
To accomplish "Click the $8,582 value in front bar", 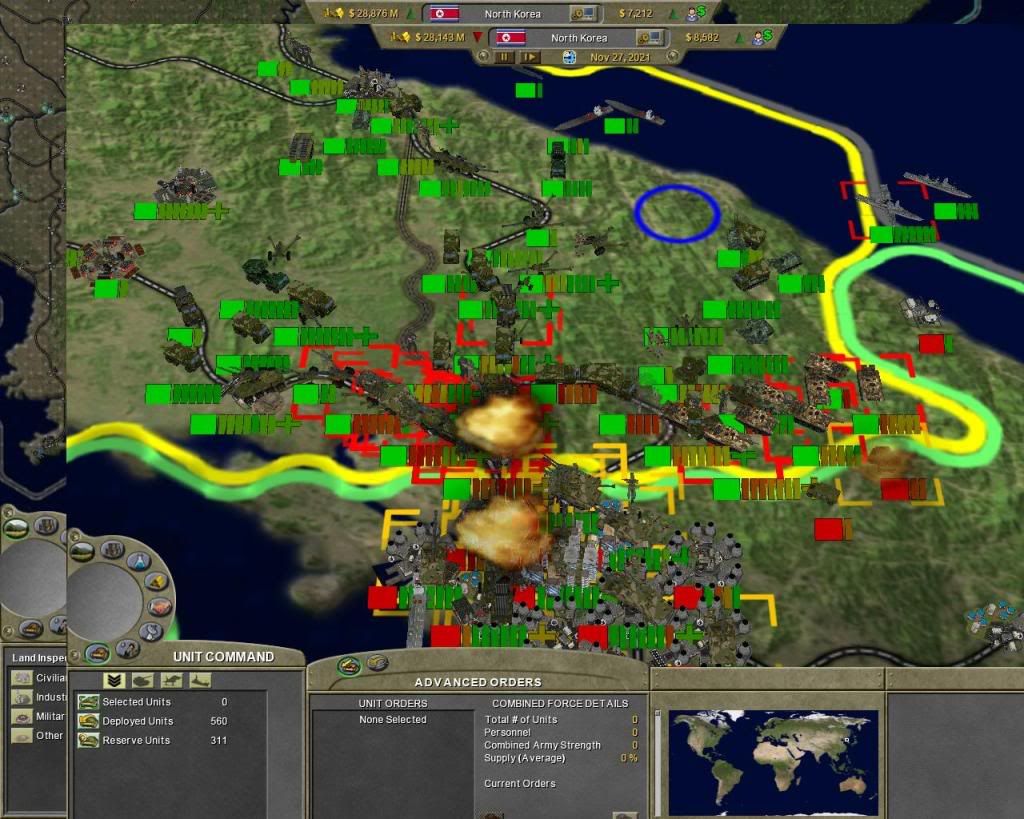I will [701, 37].
